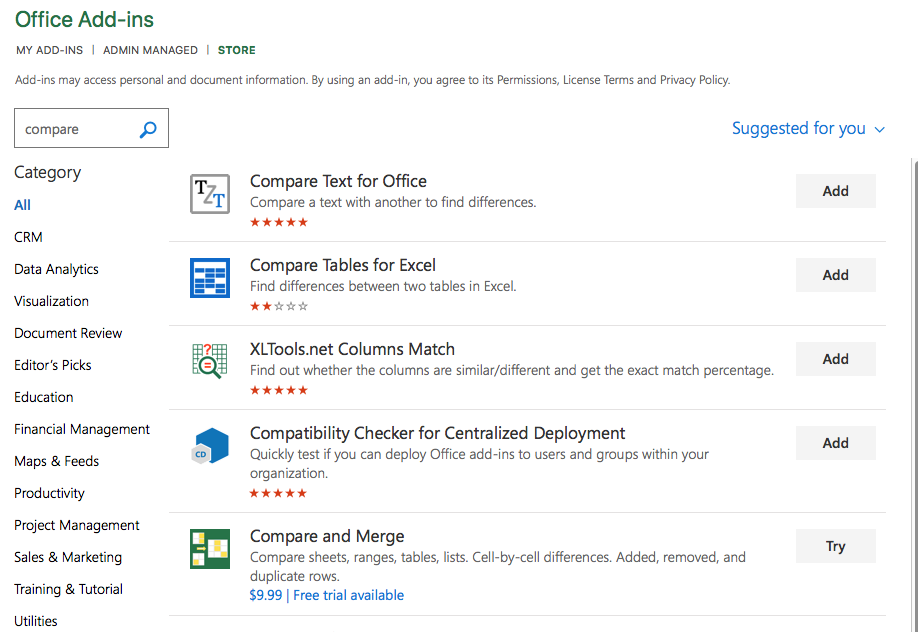The width and height of the screenshot is (918, 632).
Task: Add XLTools.net Columns Match
Action: pos(835,358)
